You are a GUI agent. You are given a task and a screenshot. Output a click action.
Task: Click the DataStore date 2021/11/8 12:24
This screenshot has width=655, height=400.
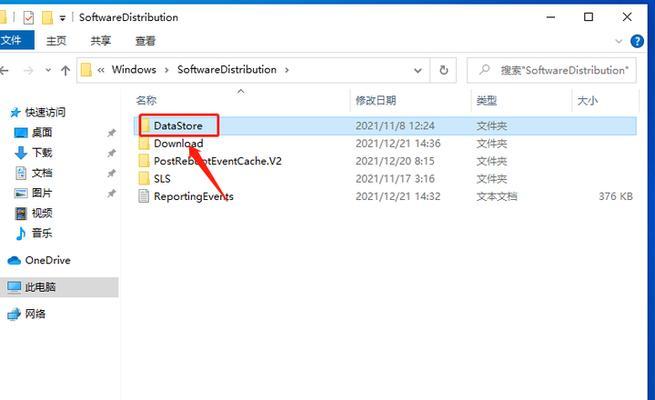click(x=395, y=126)
